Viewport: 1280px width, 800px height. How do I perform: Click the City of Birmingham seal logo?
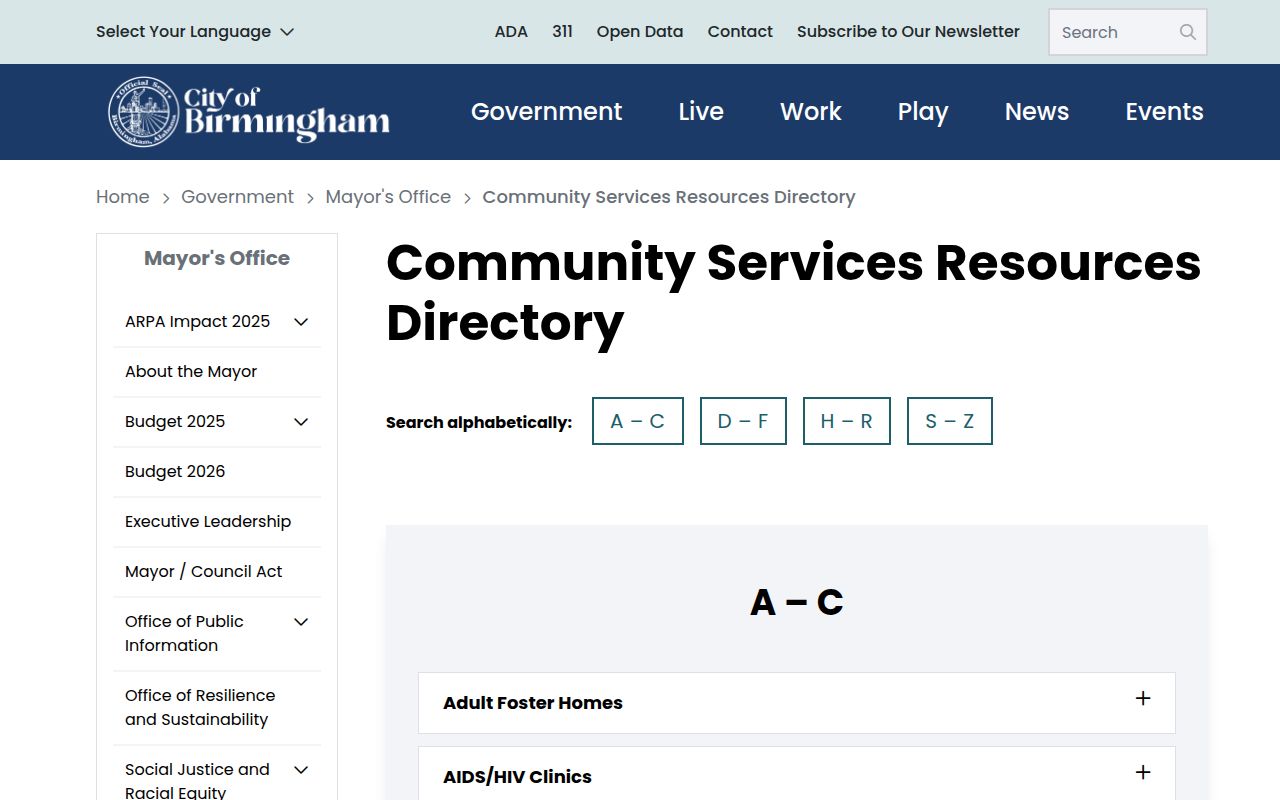click(x=144, y=112)
